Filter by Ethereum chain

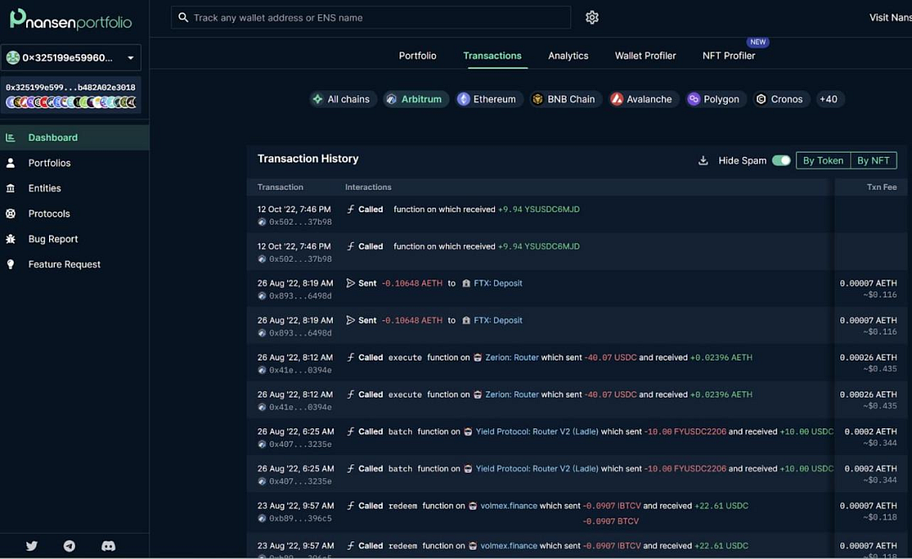[x=489, y=99]
